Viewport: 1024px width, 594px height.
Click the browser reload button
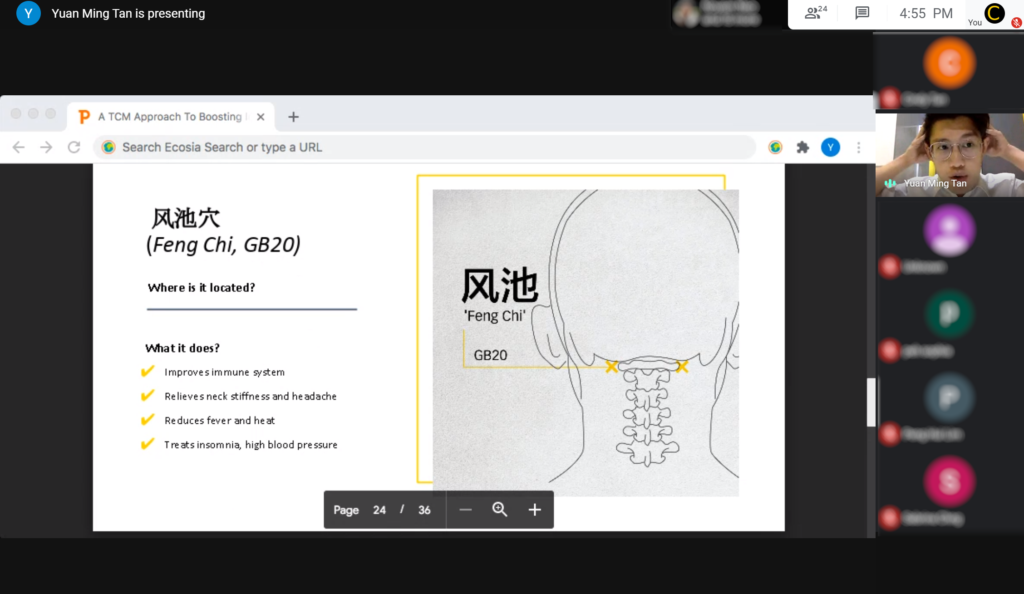[x=74, y=147]
